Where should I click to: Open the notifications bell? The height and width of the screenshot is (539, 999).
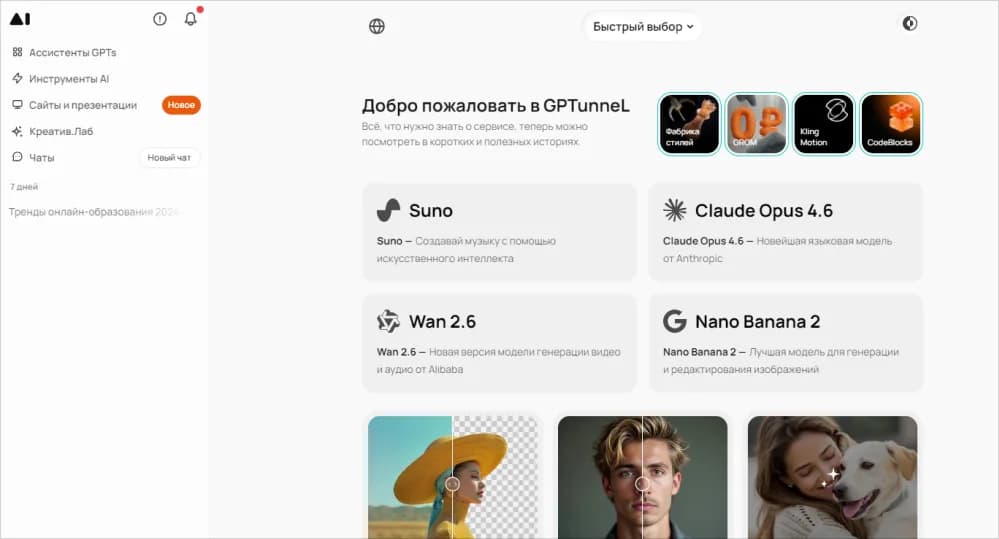190,19
